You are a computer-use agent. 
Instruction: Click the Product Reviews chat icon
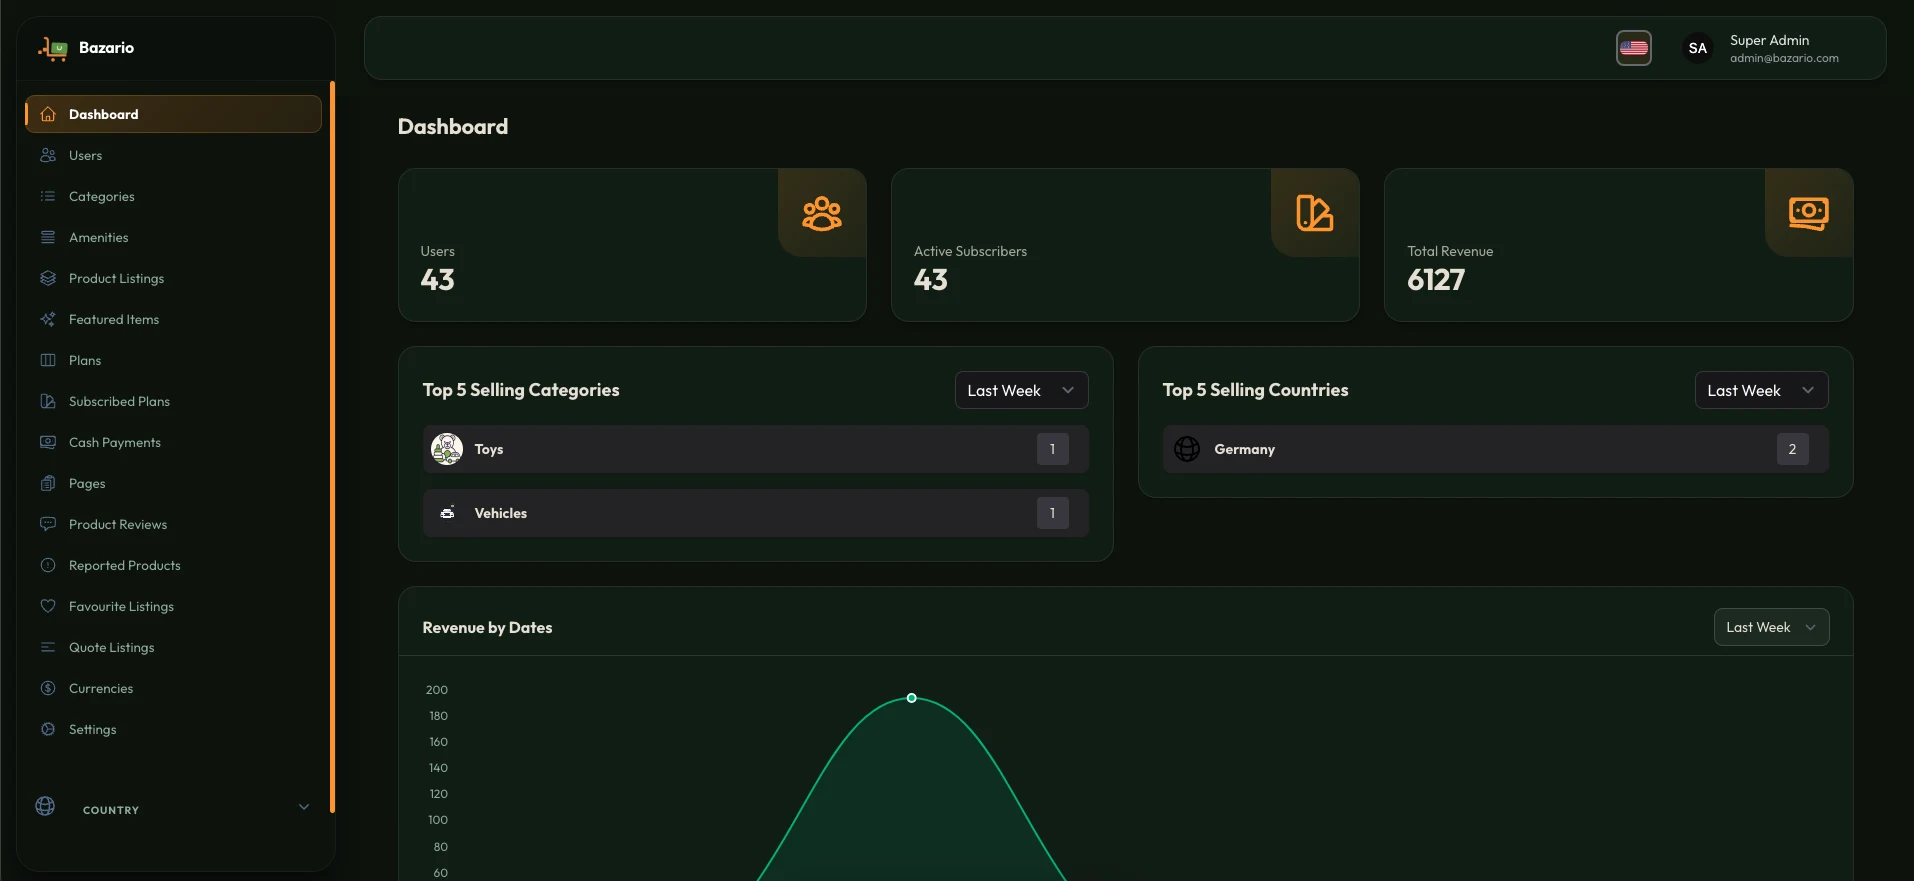click(48, 524)
